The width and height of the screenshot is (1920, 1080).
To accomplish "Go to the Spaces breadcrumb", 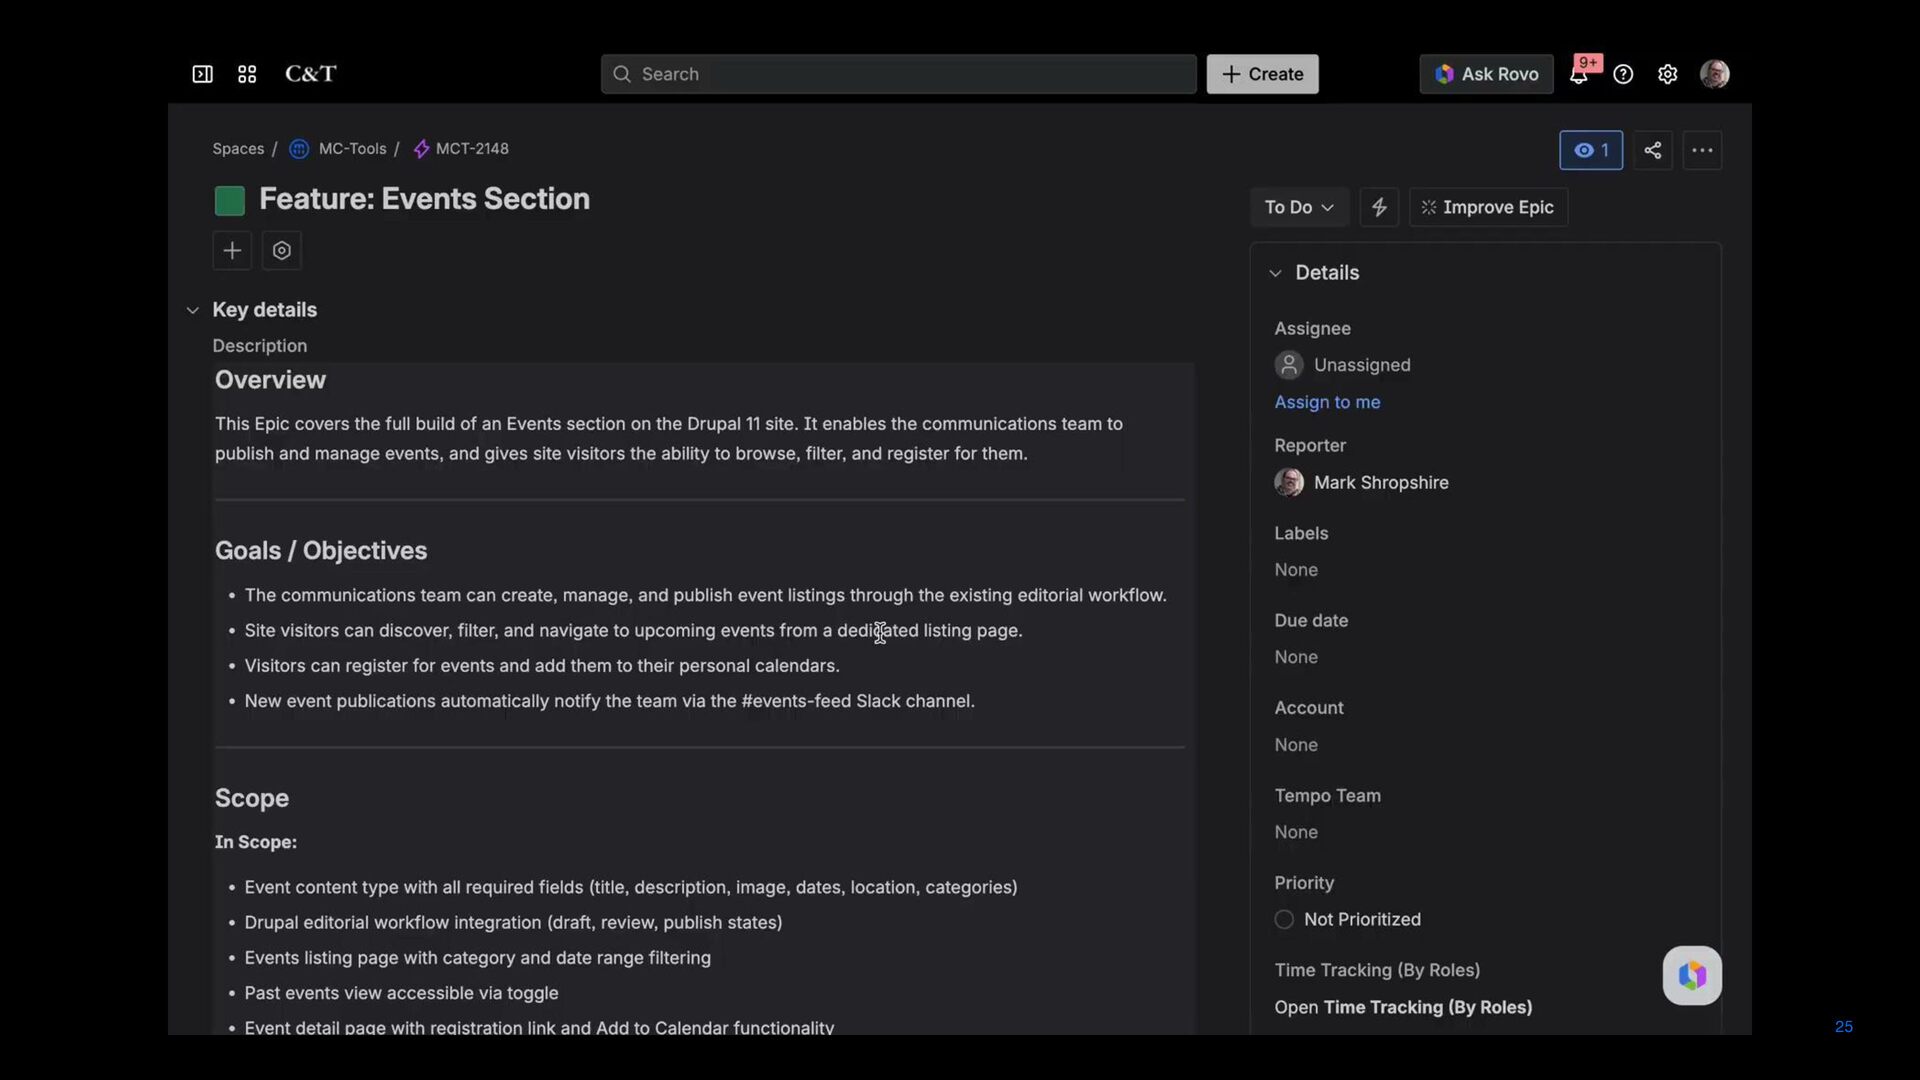I will 238,149.
